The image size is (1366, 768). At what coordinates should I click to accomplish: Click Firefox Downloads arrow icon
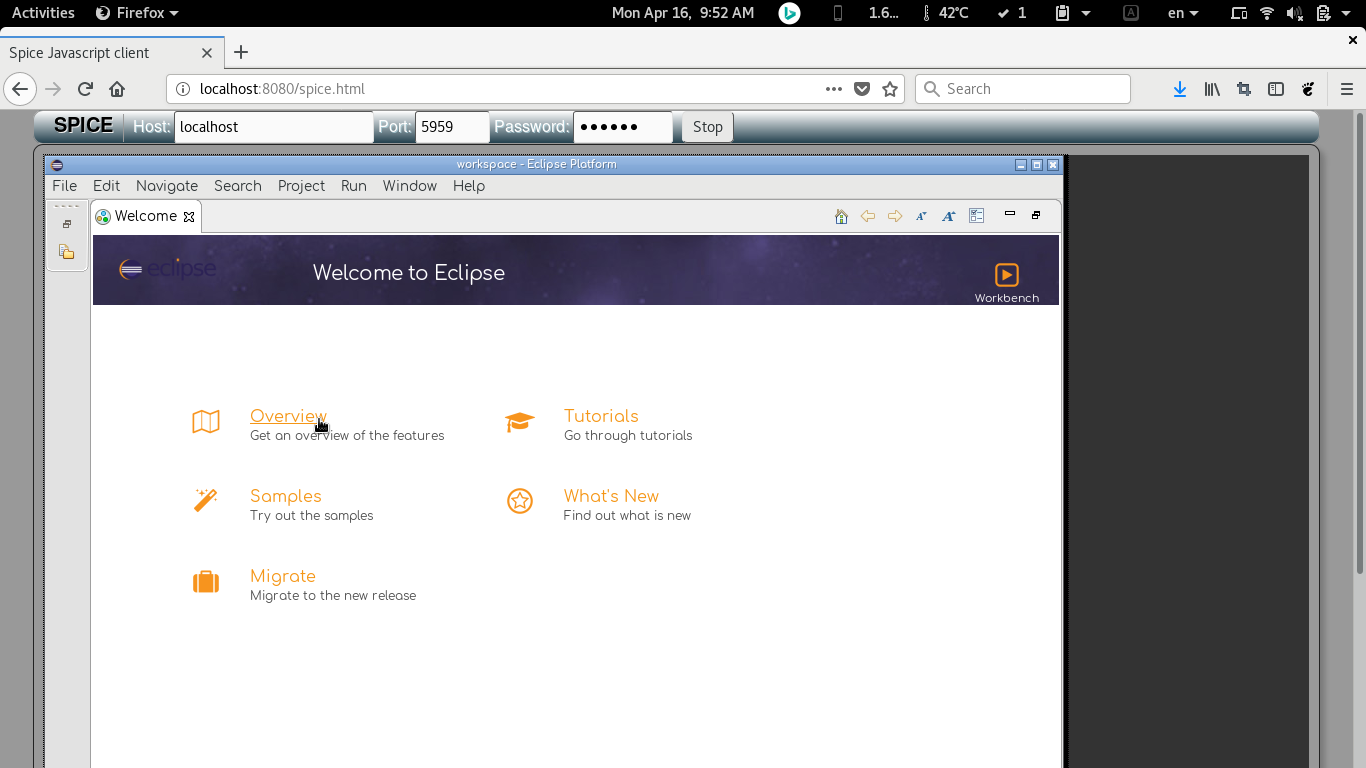(x=1180, y=89)
